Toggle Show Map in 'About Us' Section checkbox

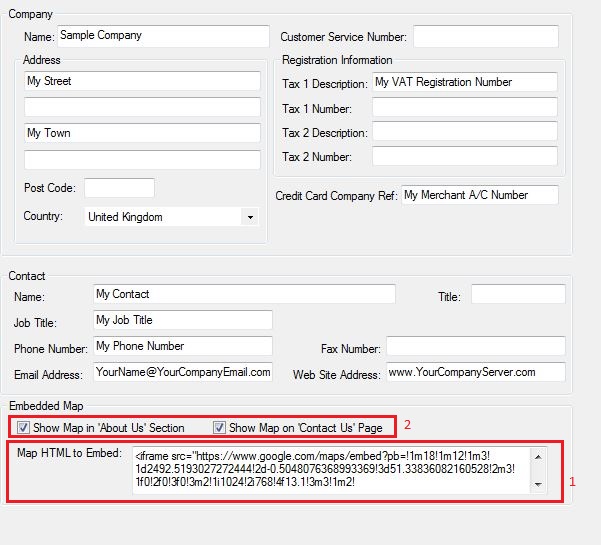pyautogui.click(x=23, y=428)
